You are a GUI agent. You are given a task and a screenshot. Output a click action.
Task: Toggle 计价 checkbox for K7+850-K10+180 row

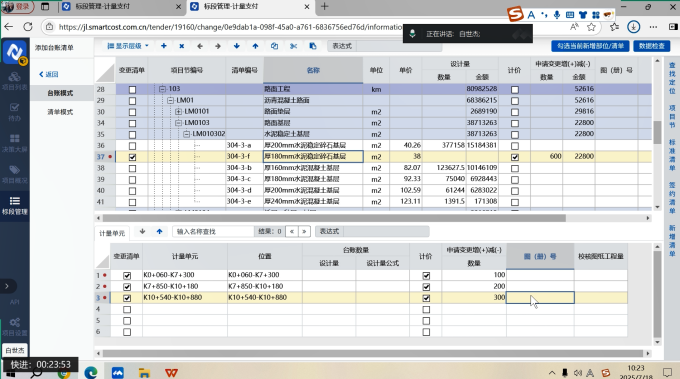426,287
